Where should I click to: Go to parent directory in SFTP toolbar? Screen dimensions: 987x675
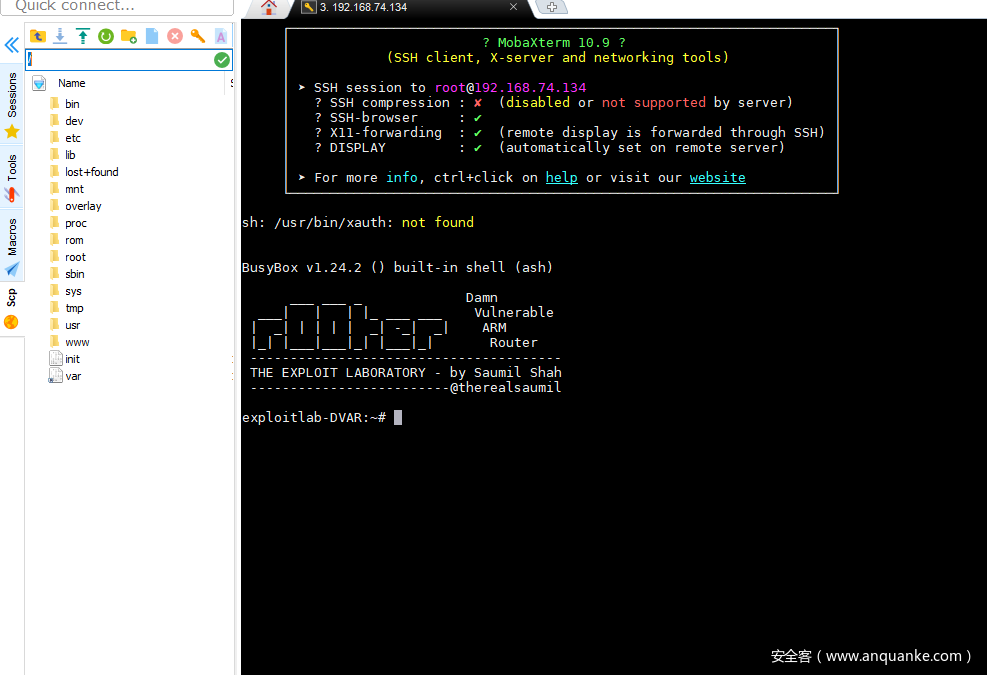click(38, 36)
